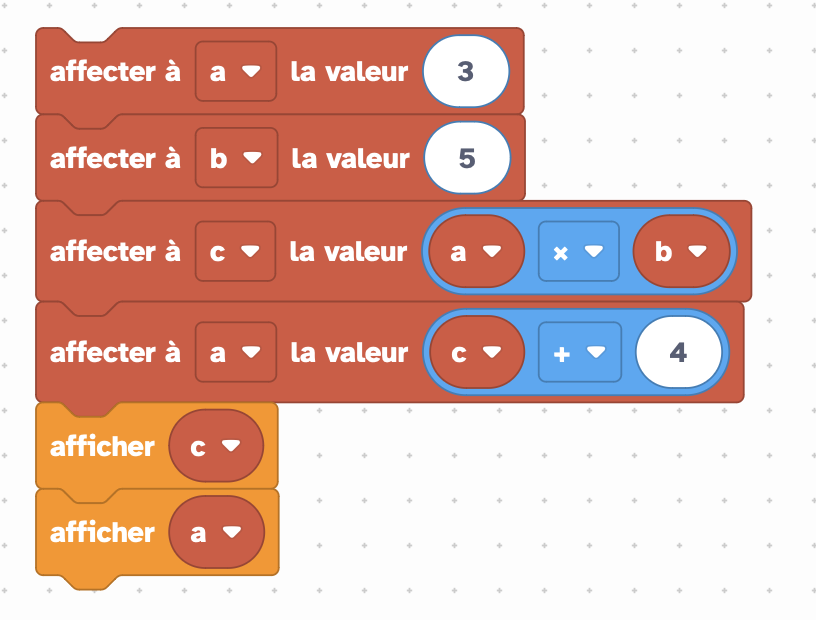Open target variable 'a' dropdown in fourth block
Screen dimensions: 816x620
pyautogui.click(x=236, y=352)
